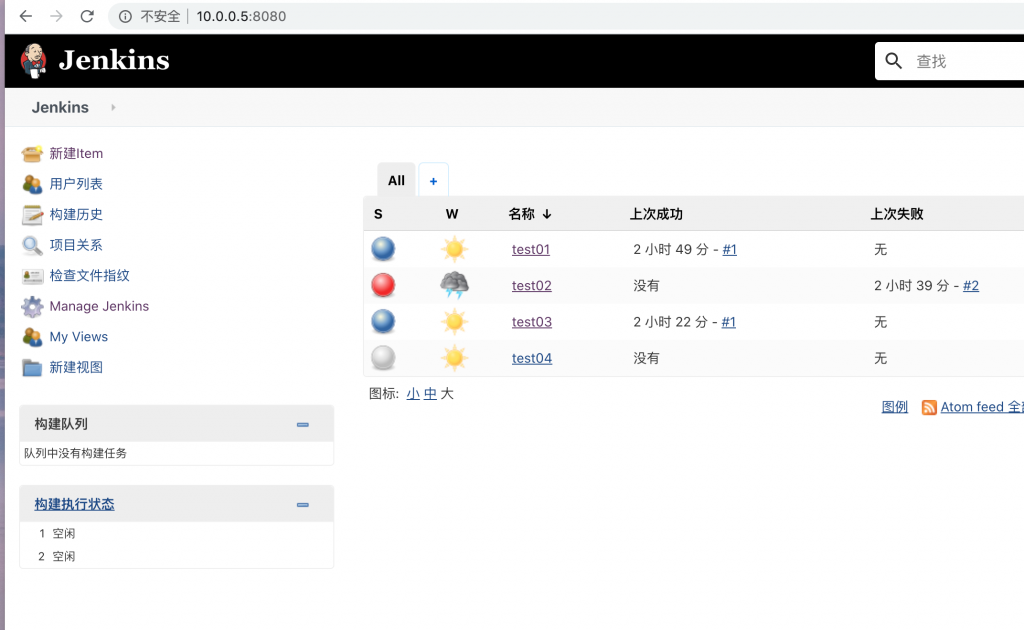Collapse the 构建队列 panel
The width and height of the screenshot is (1024, 630).
pyautogui.click(x=302, y=424)
